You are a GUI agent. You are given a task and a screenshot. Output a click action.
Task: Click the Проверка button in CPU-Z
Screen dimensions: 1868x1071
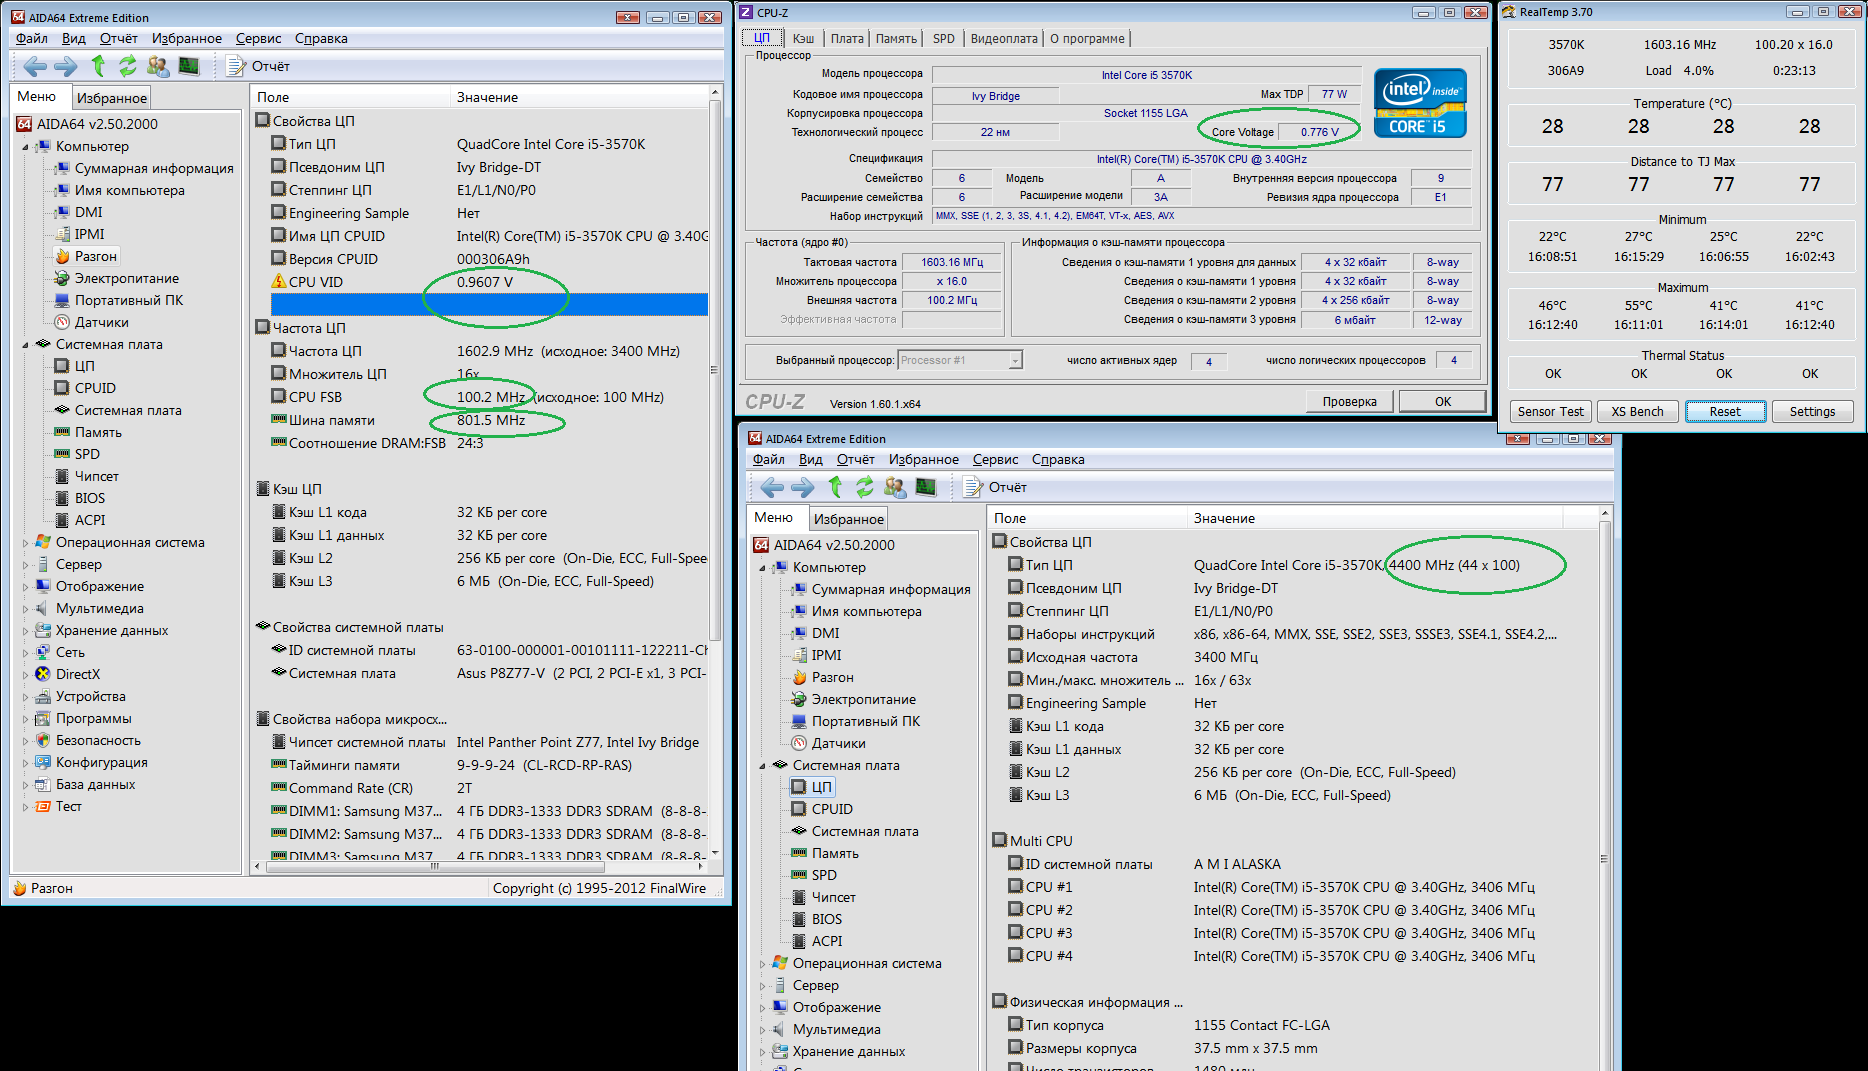[x=1349, y=402]
